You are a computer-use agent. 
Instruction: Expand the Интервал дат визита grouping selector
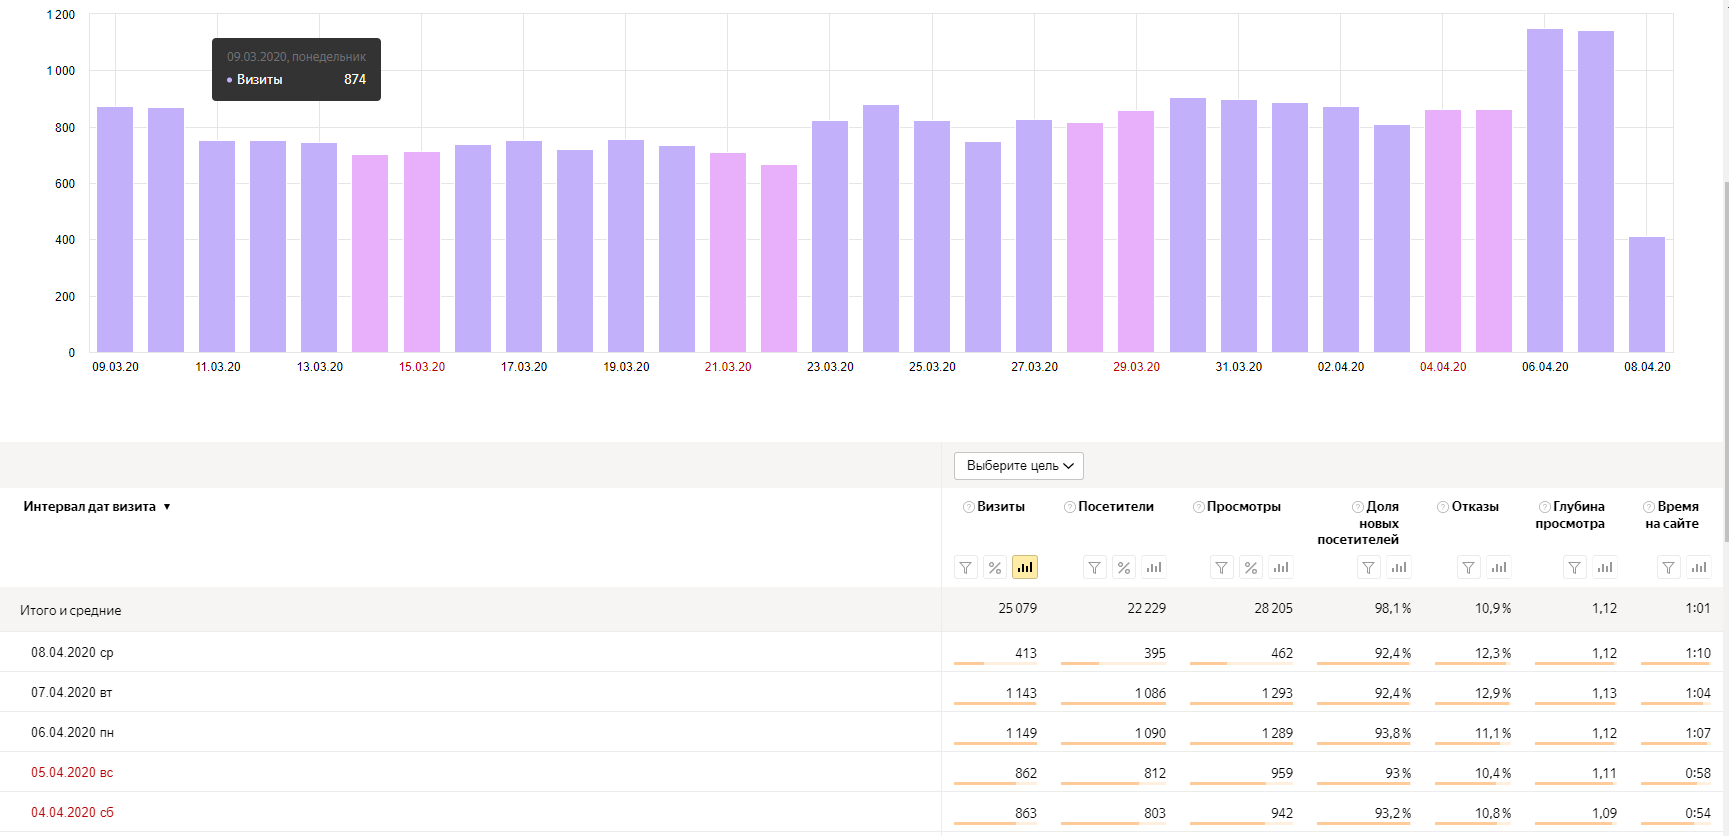coord(97,507)
